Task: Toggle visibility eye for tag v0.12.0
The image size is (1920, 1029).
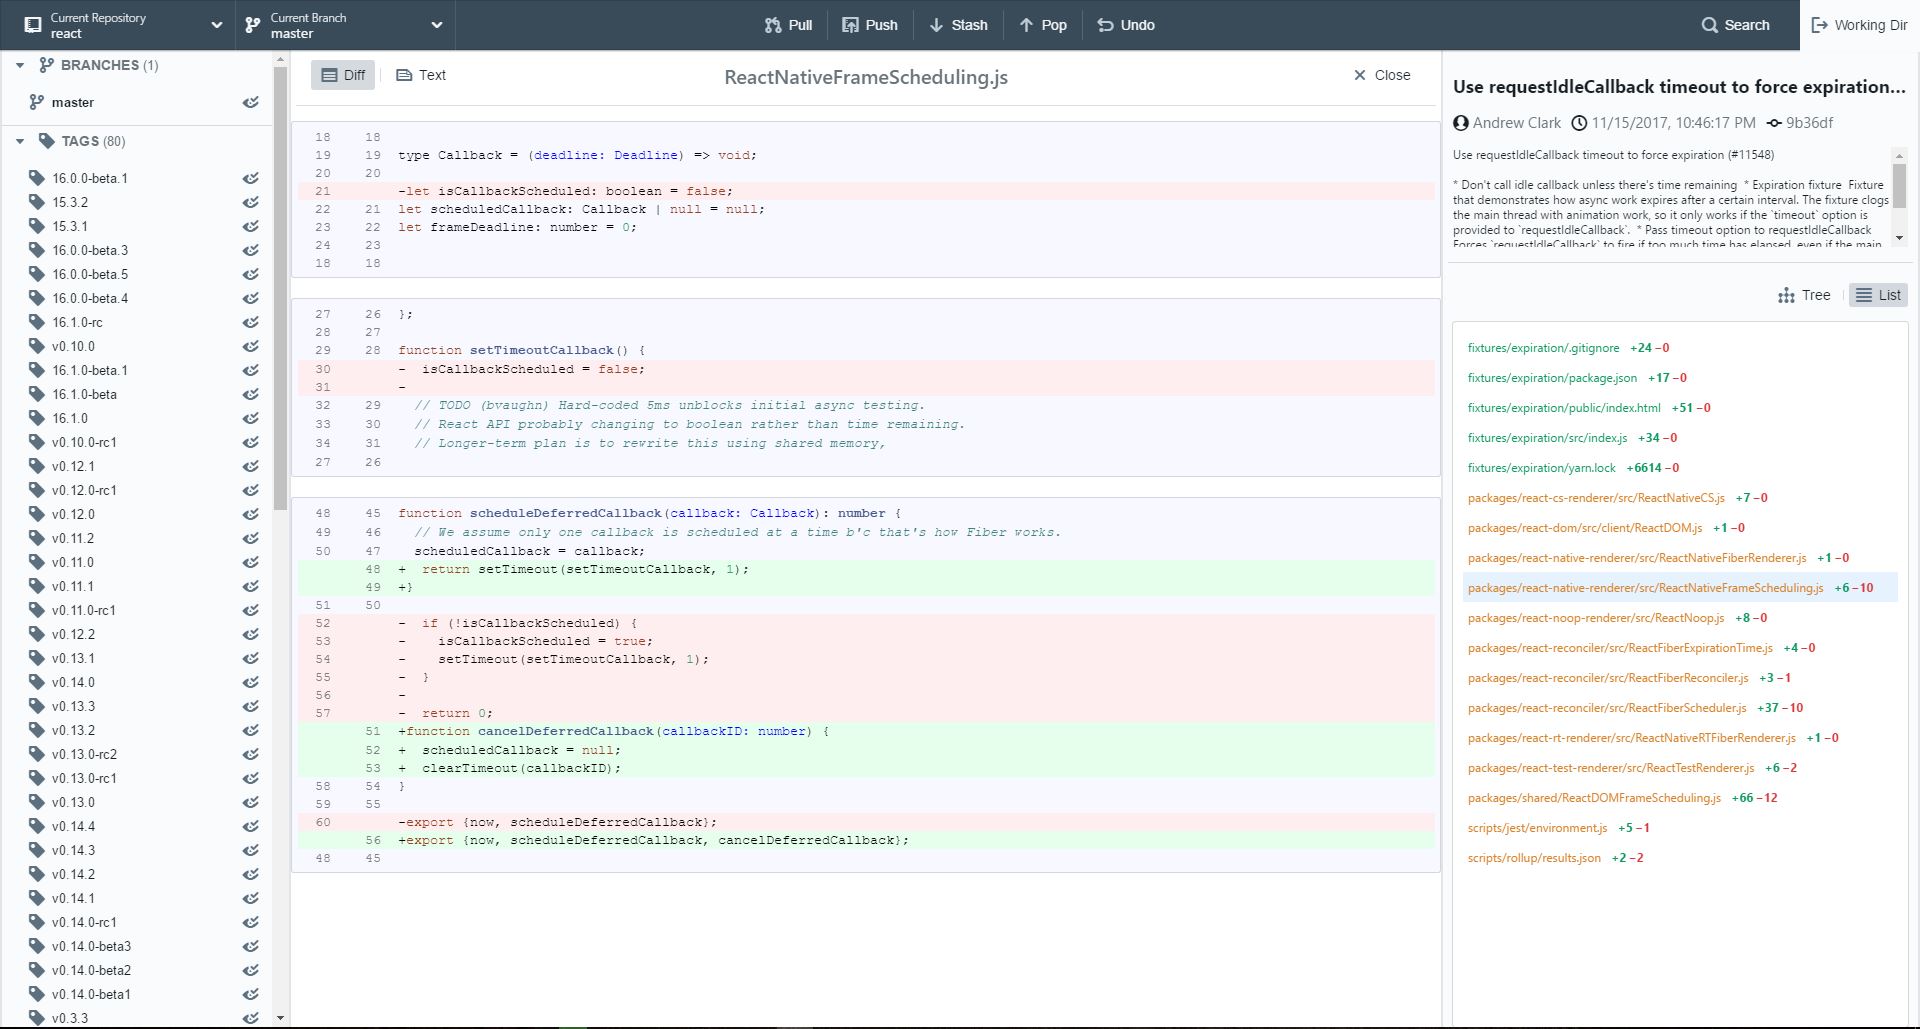Action: click(251, 514)
